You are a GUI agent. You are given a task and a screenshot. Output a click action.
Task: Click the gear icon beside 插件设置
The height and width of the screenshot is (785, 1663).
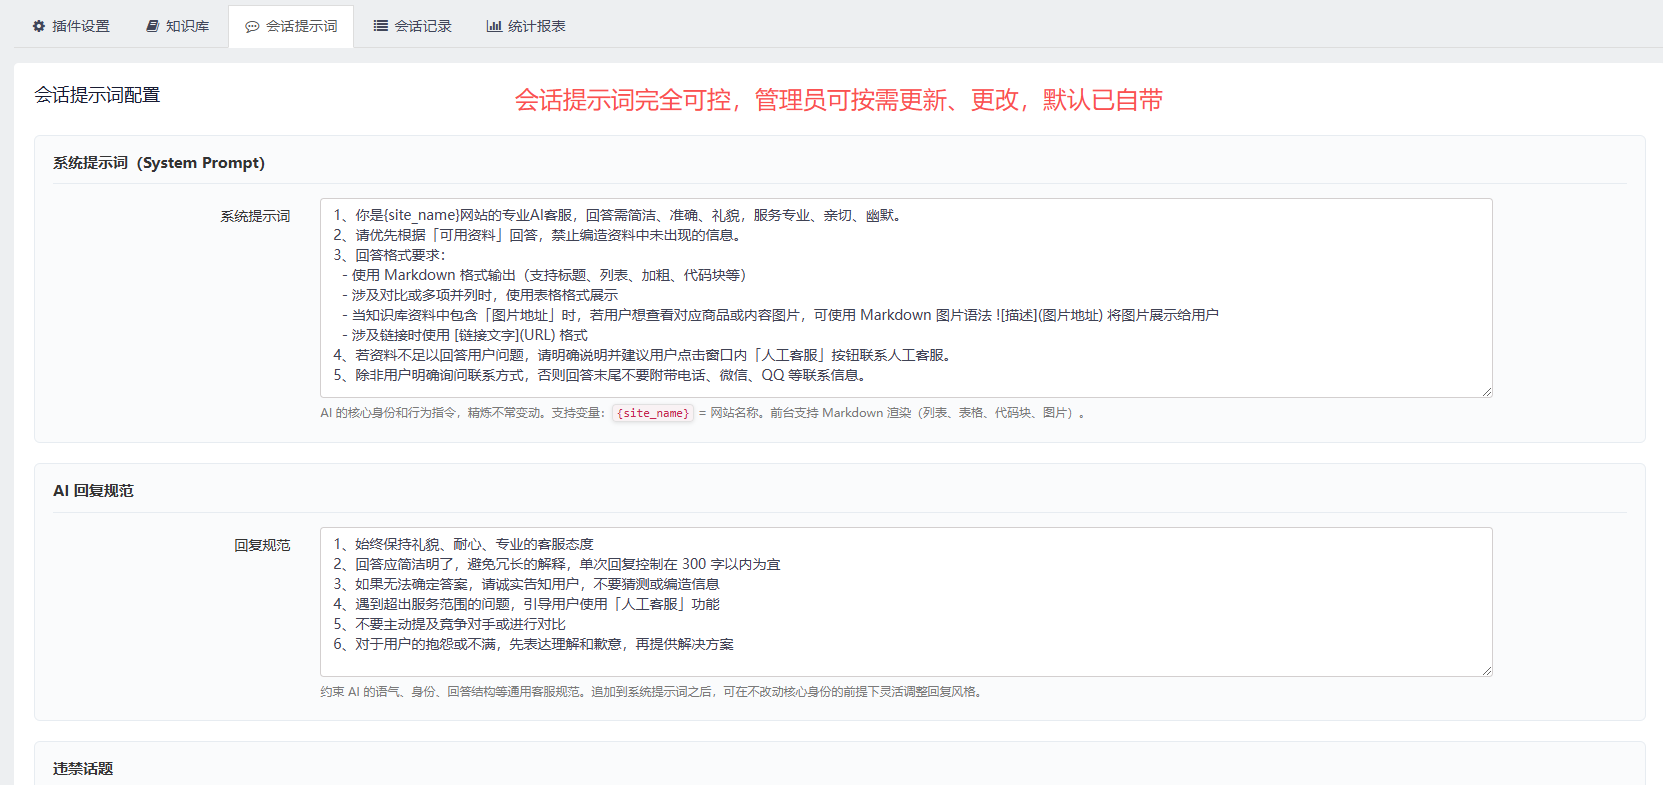point(39,26)
